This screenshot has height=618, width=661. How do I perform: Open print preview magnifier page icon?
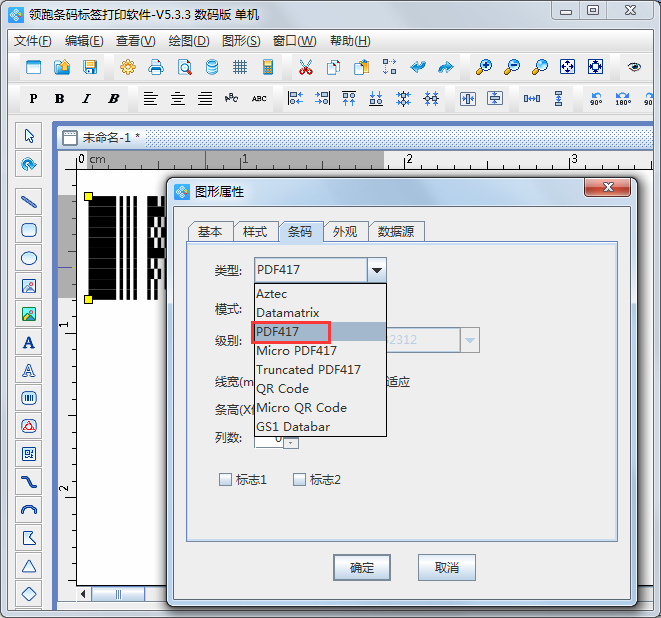point(184,67)
